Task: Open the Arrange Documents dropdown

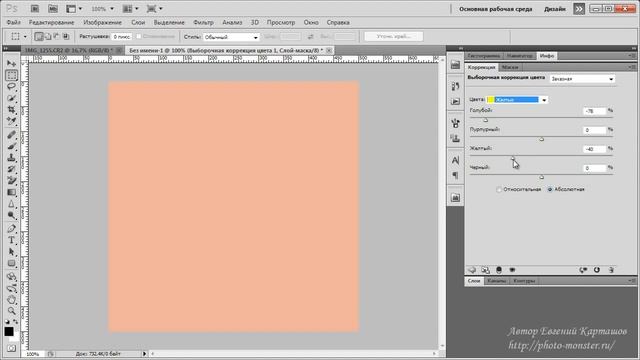Action: 131,9
